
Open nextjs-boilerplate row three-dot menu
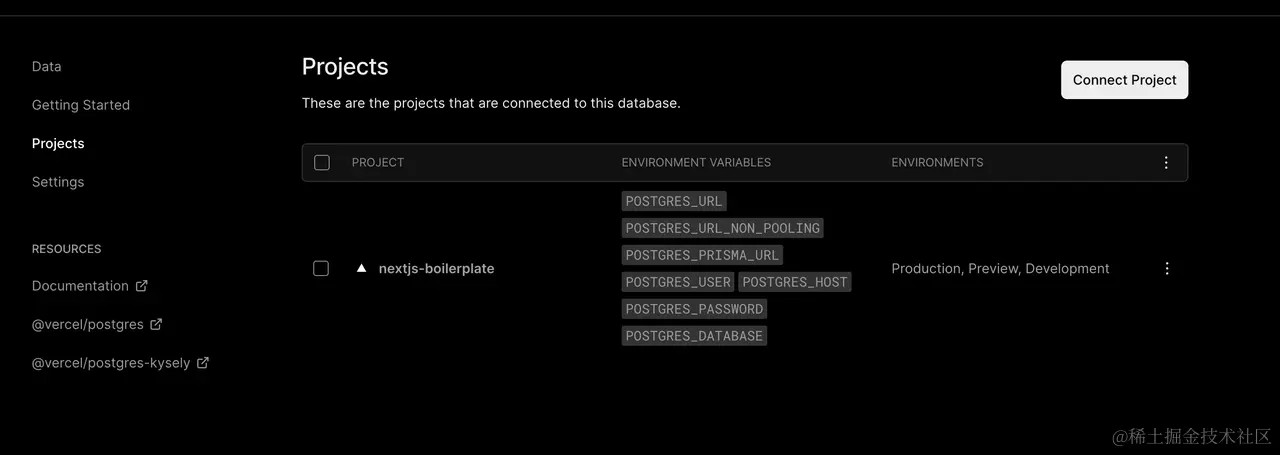[1166, 268]
